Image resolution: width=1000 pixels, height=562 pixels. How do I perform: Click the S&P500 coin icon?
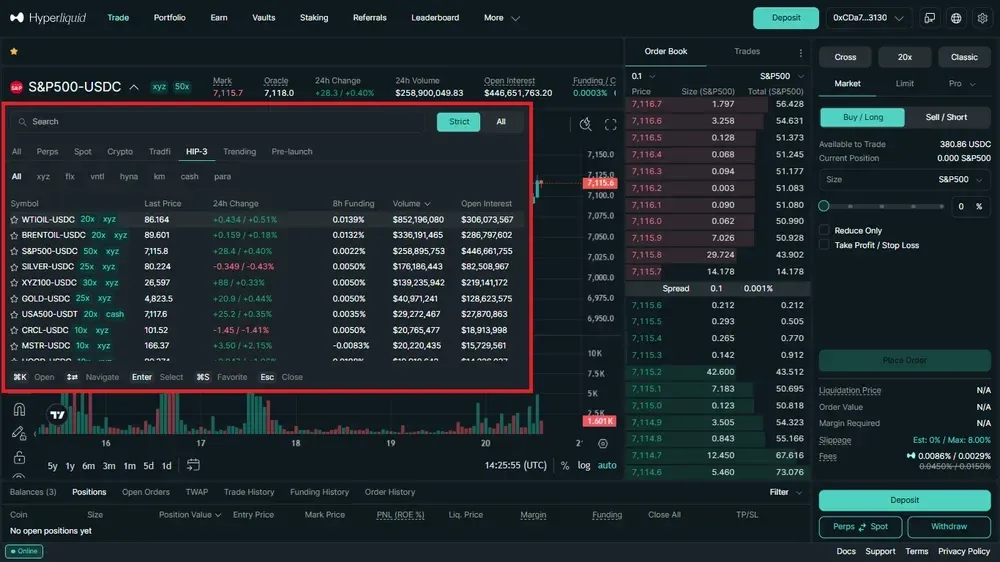click(x=17, y=87)
